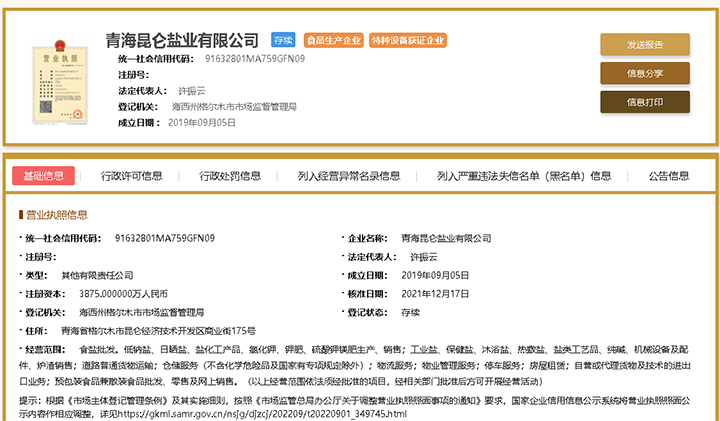Open the 列入严重违法失信名单（黑名单）信息 tab
Viewport: 720px width, 421px height.
point(524,176)
